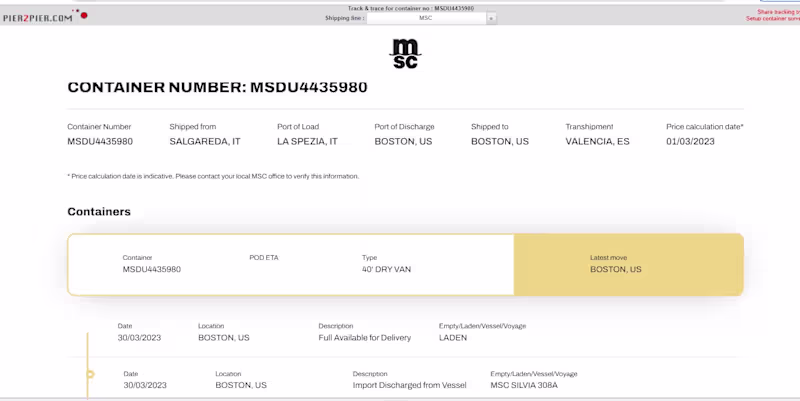Click the Latest move yellow panel

629,265
